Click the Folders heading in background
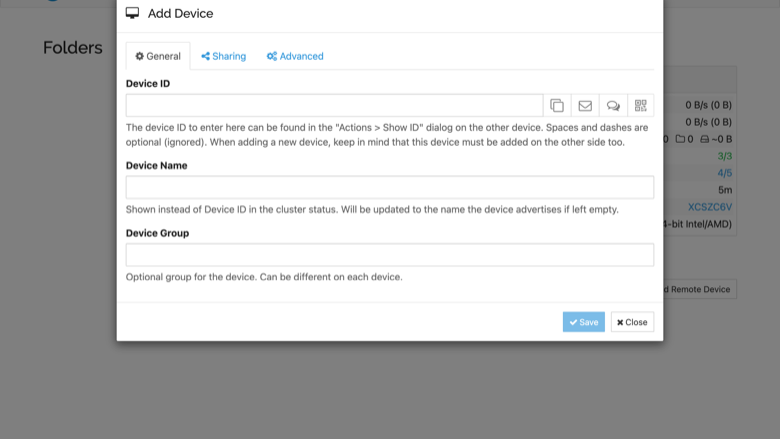The height and width of the screenshot is (439, 780). tap(73, 48)
